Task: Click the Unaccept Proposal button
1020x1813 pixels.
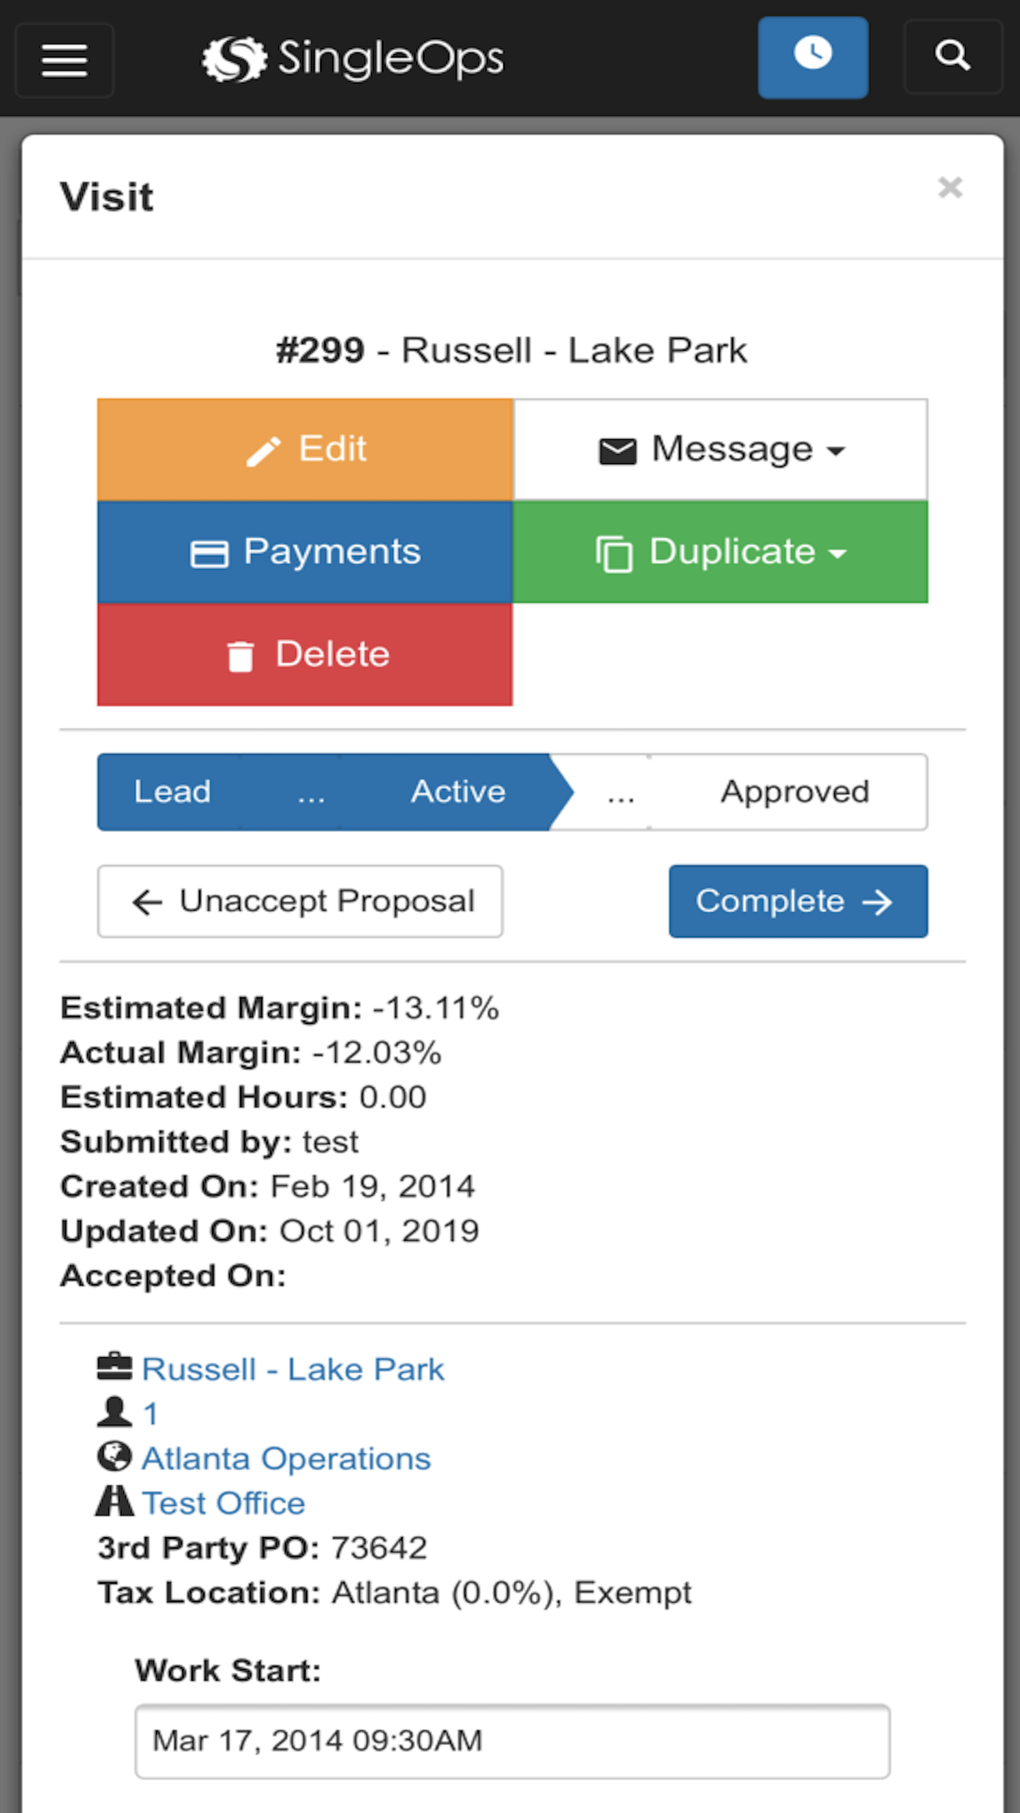Action: [x=299, y=901]
